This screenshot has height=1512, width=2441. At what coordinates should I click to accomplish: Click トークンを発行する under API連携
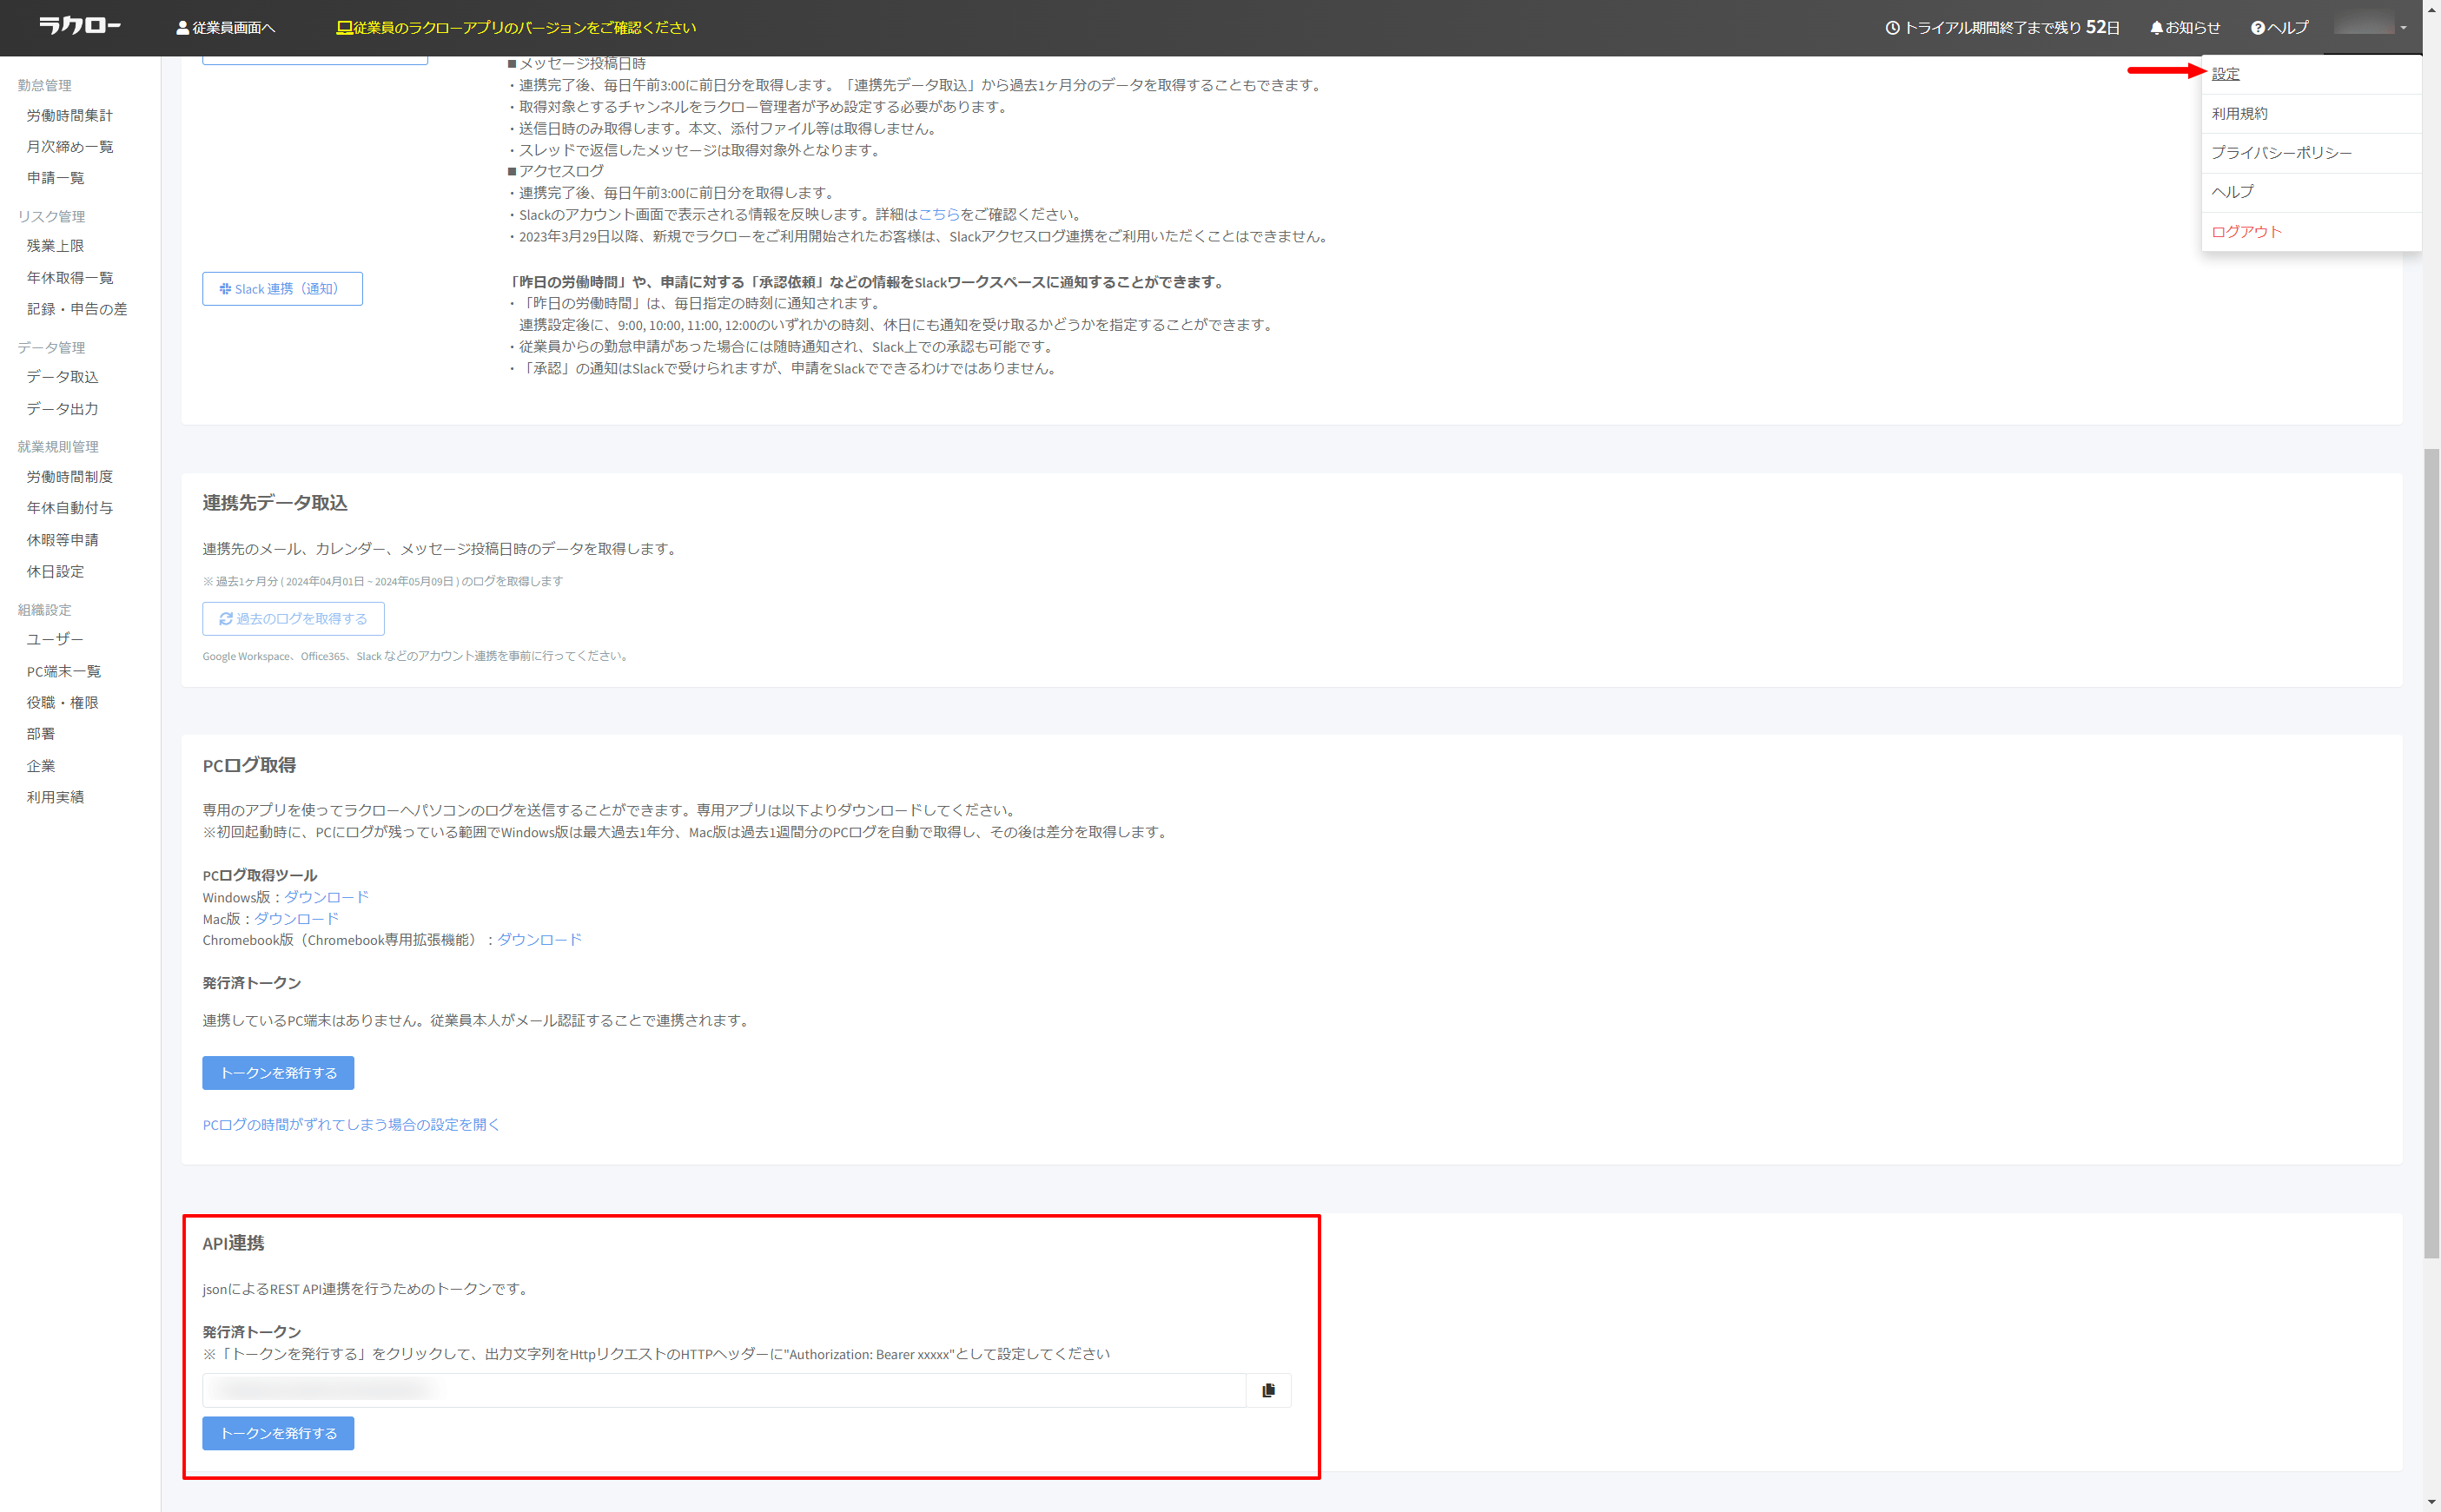(x=278, y=1432)
